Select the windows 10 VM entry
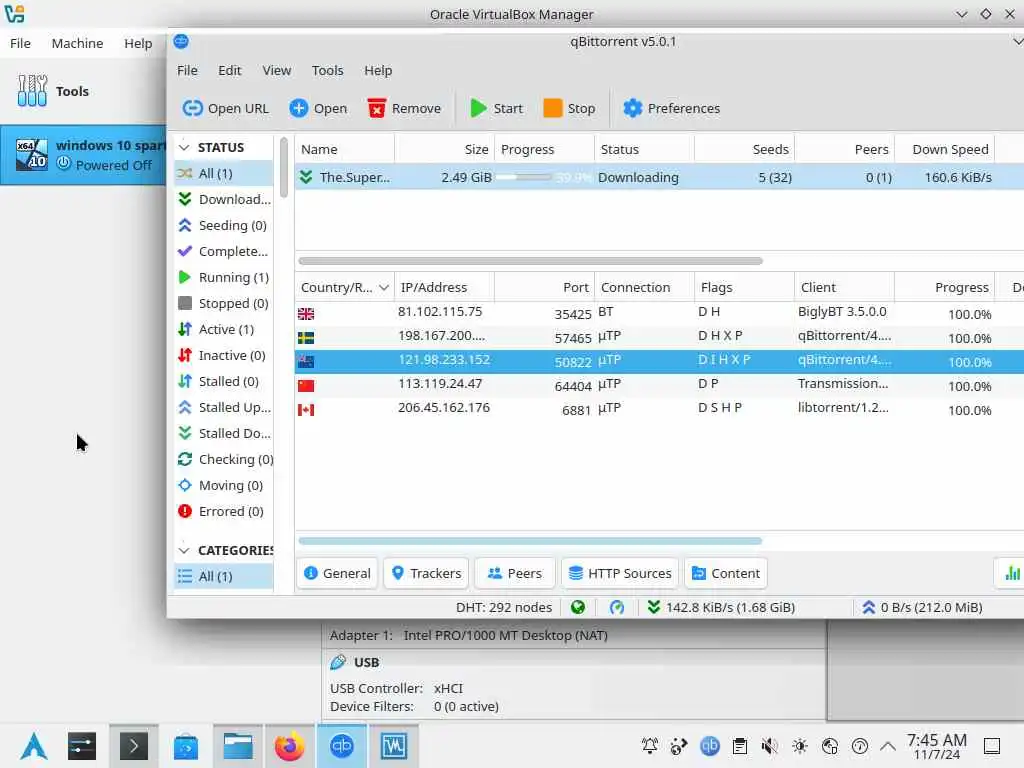The height and width of the screenshot is (768, 1024). point(84,155)
